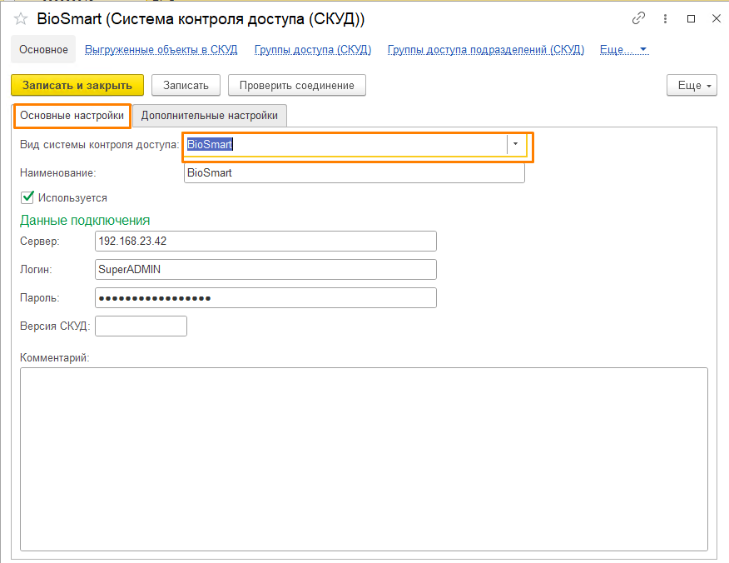Image resolution: width=729 pixels, height=563 pixels.
Task: Expand Еще navigation links dropdown
Action: pos(624,50)
